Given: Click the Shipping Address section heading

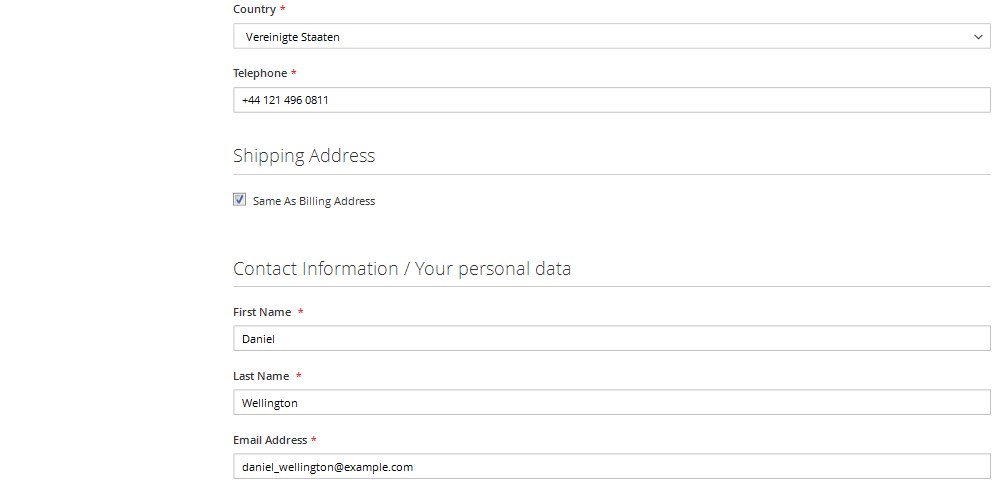Looking at the screenshot, I should (304, 156).
